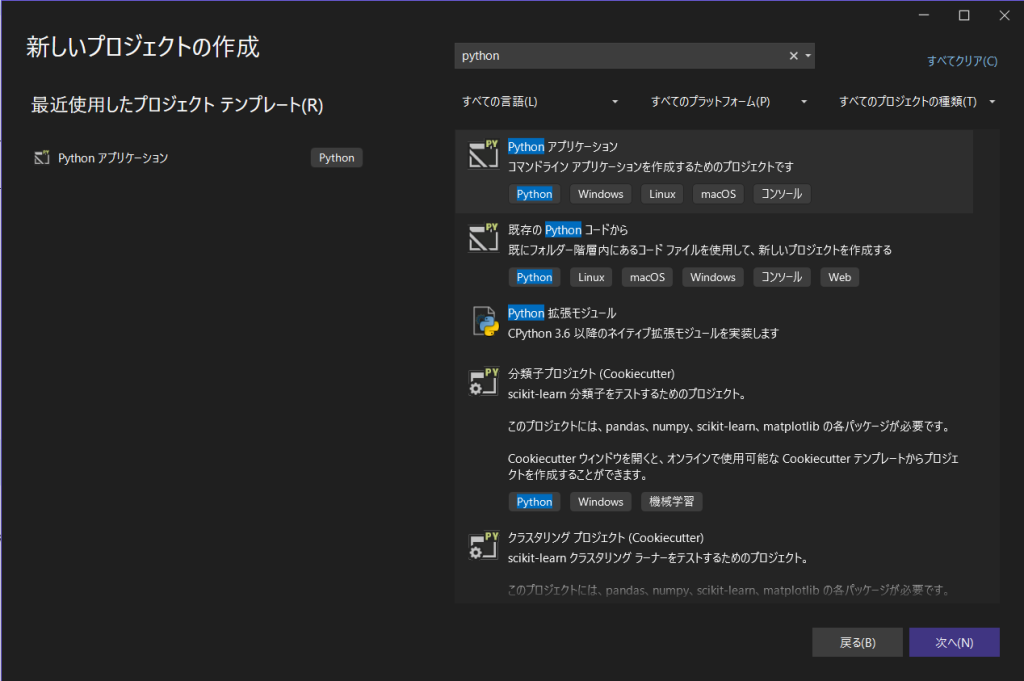The width and height of the screenshot is (1024, 681).
Task: Click the Python アプリケーション template icon
Action: pyautogui.click(x=484, y=155)
